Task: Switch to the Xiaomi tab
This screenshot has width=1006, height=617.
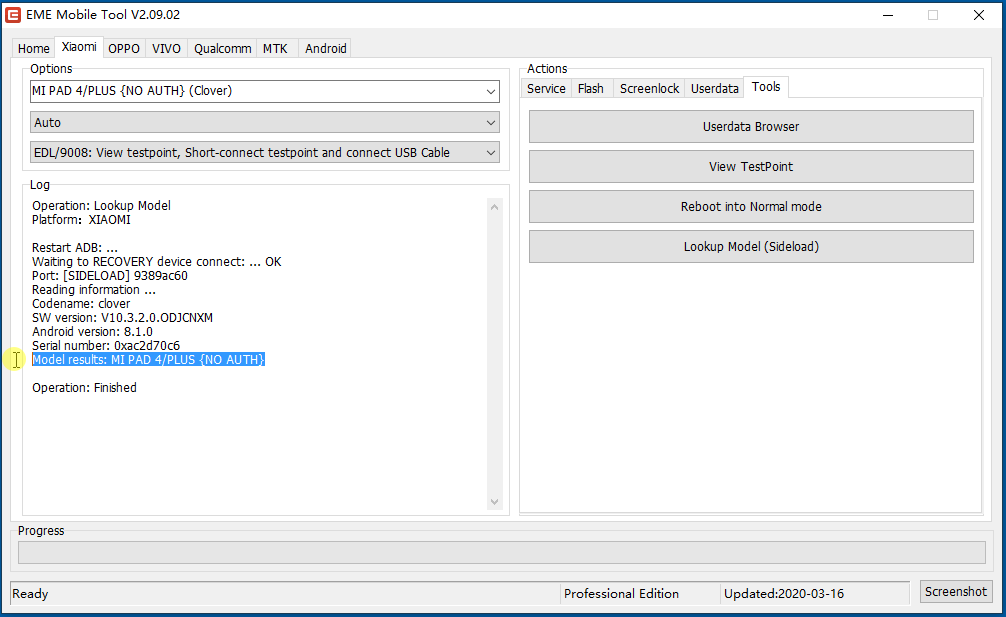Action: point(79,47)
